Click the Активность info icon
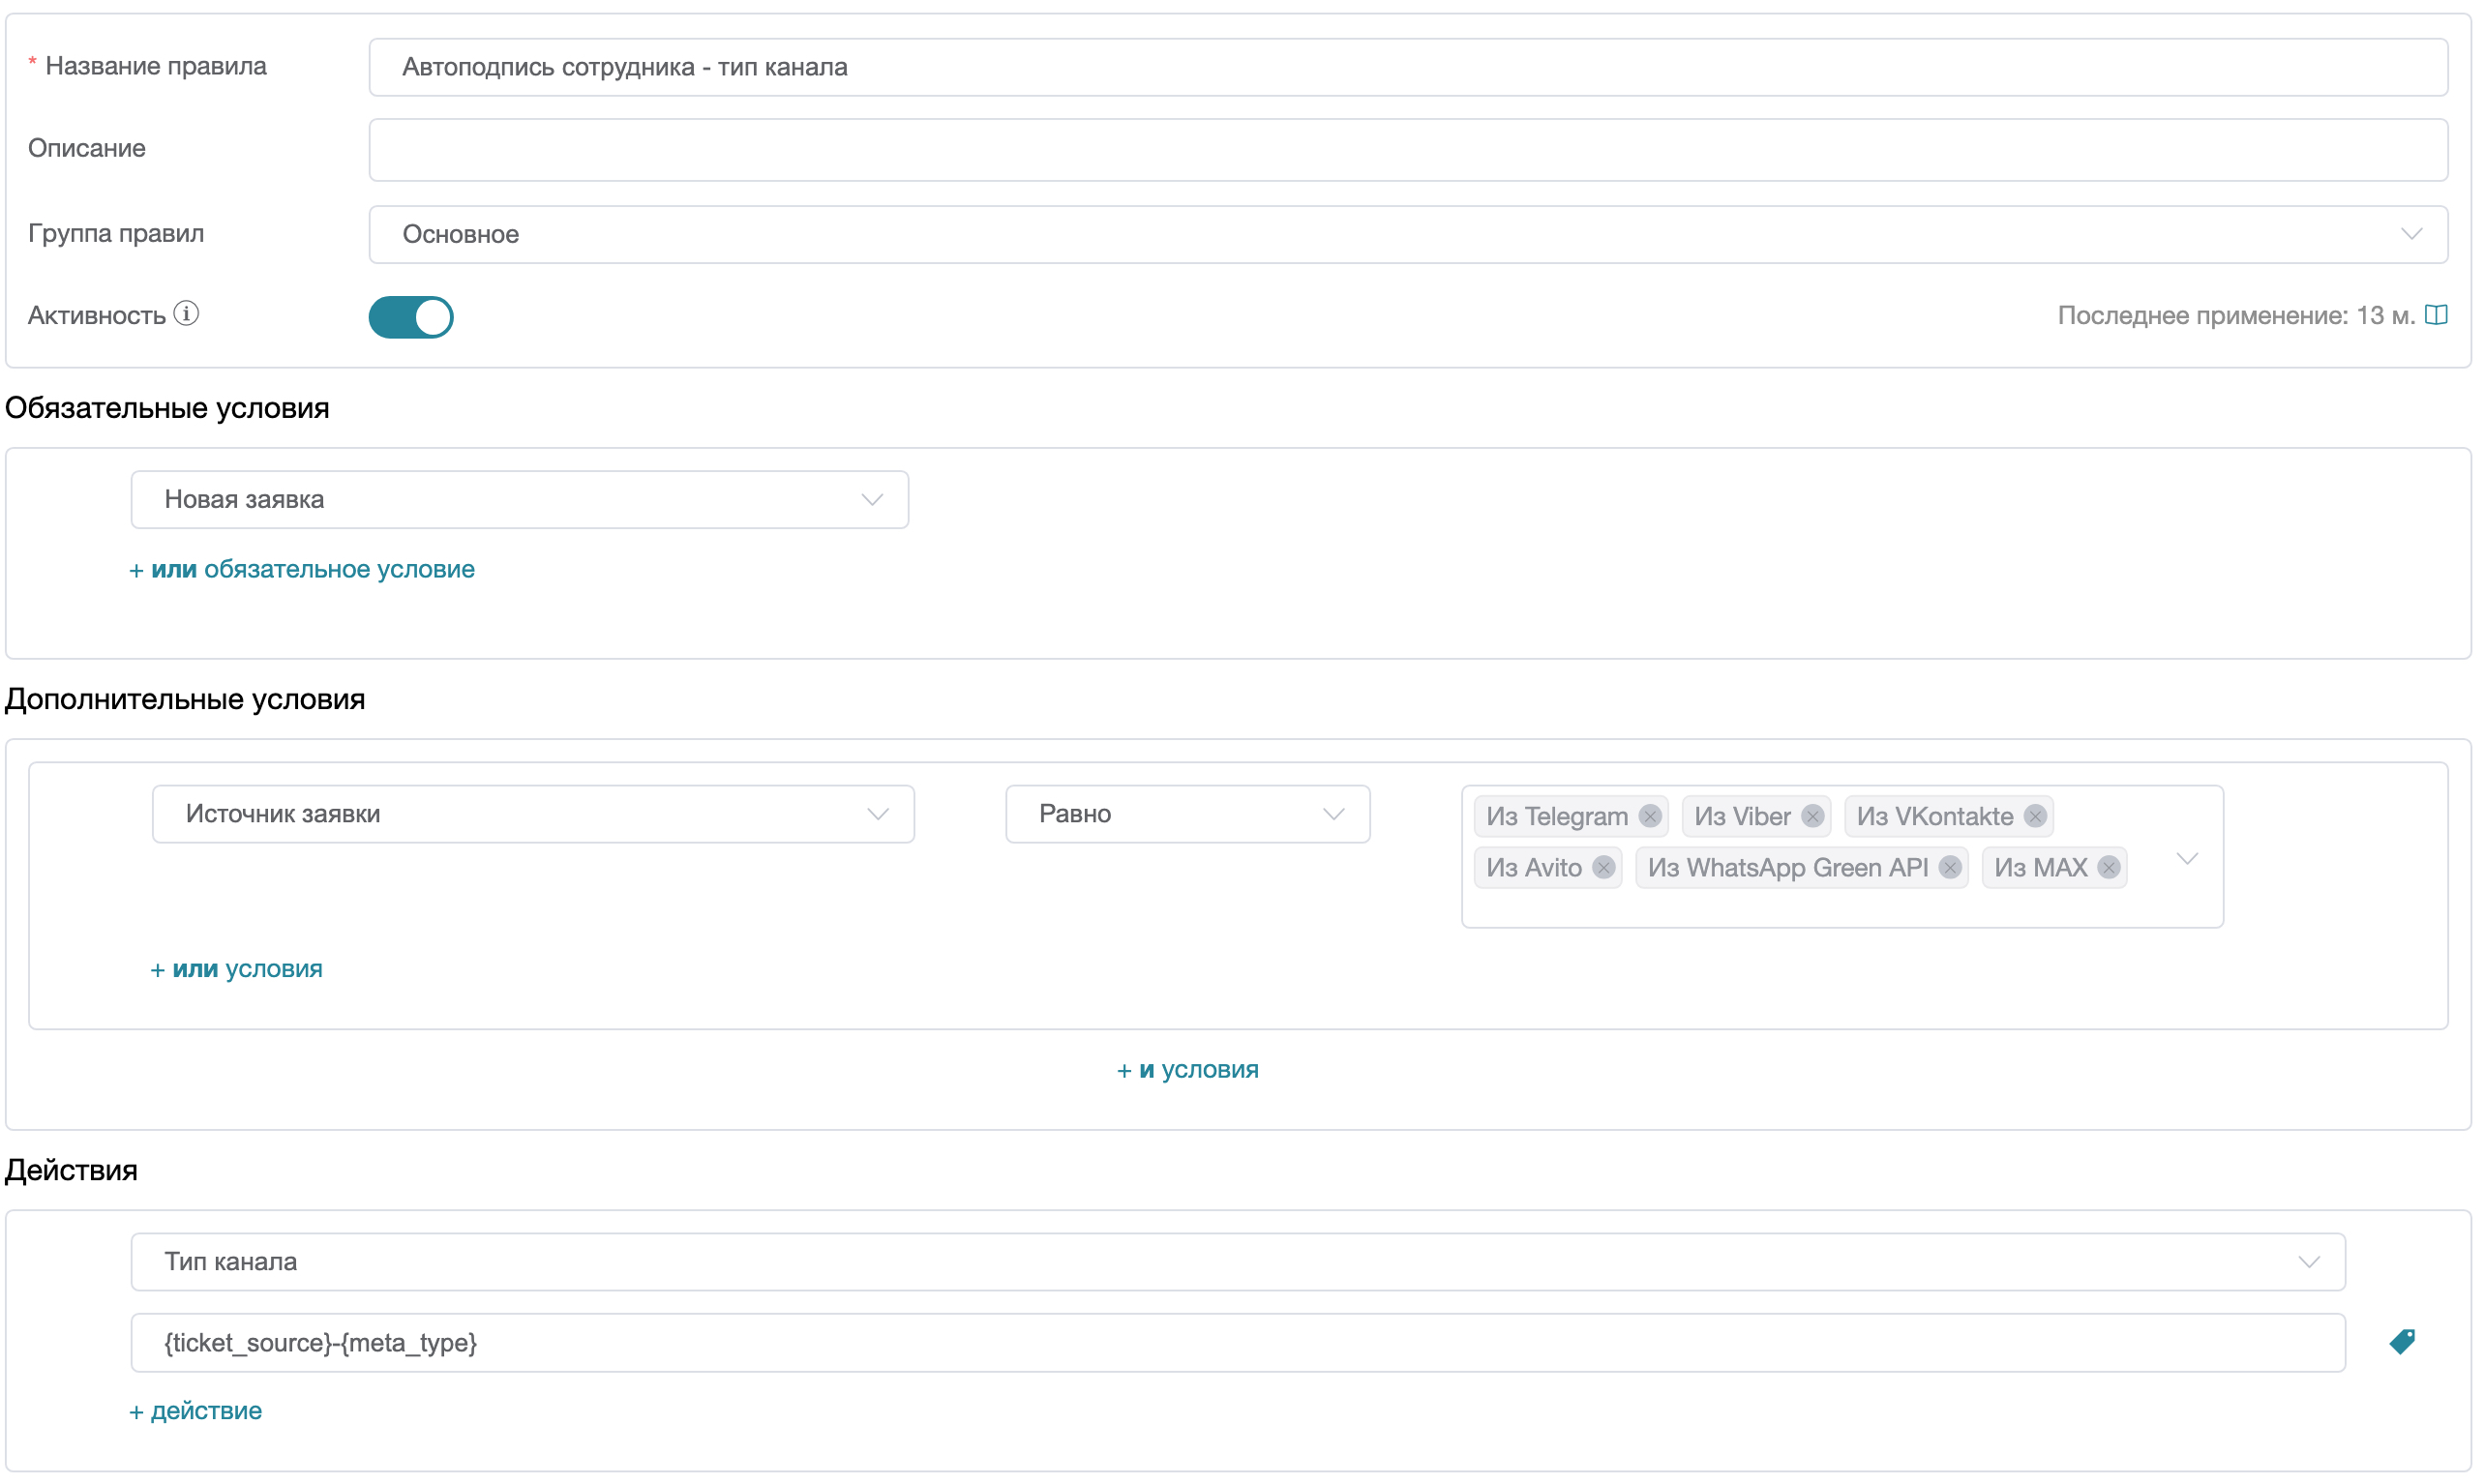The width and height of the screenshot is (2485, 1484). coord(186,314)
